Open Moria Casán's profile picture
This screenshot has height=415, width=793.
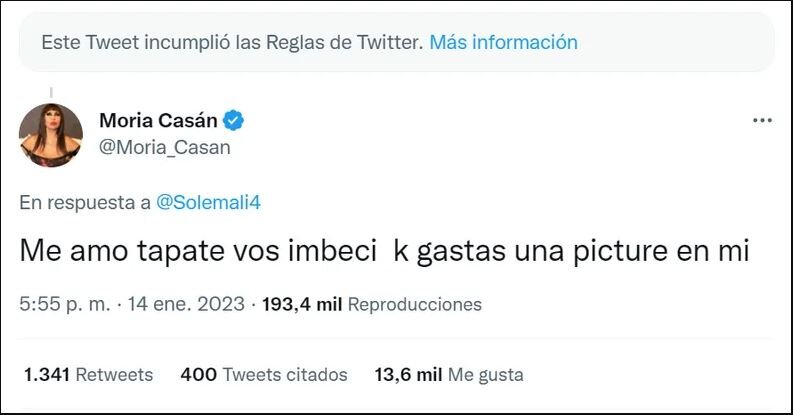(50, 134)
